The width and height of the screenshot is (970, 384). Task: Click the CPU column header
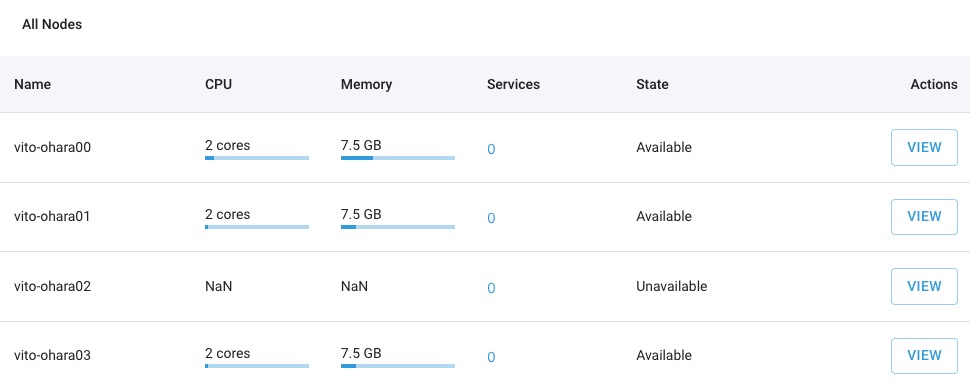tap(218, 84)
